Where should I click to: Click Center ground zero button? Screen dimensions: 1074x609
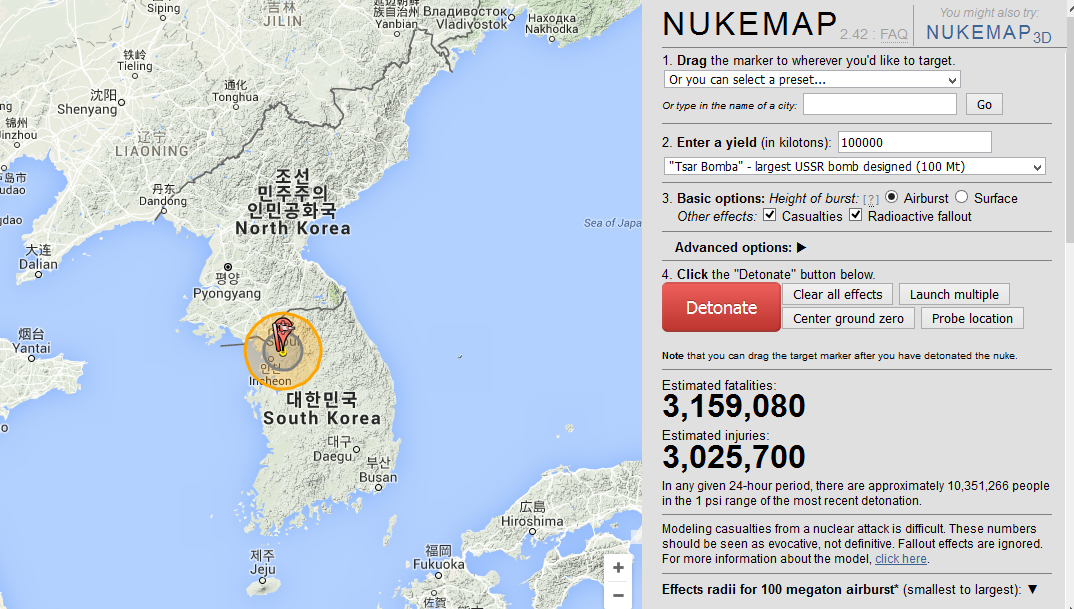point(848,319)
